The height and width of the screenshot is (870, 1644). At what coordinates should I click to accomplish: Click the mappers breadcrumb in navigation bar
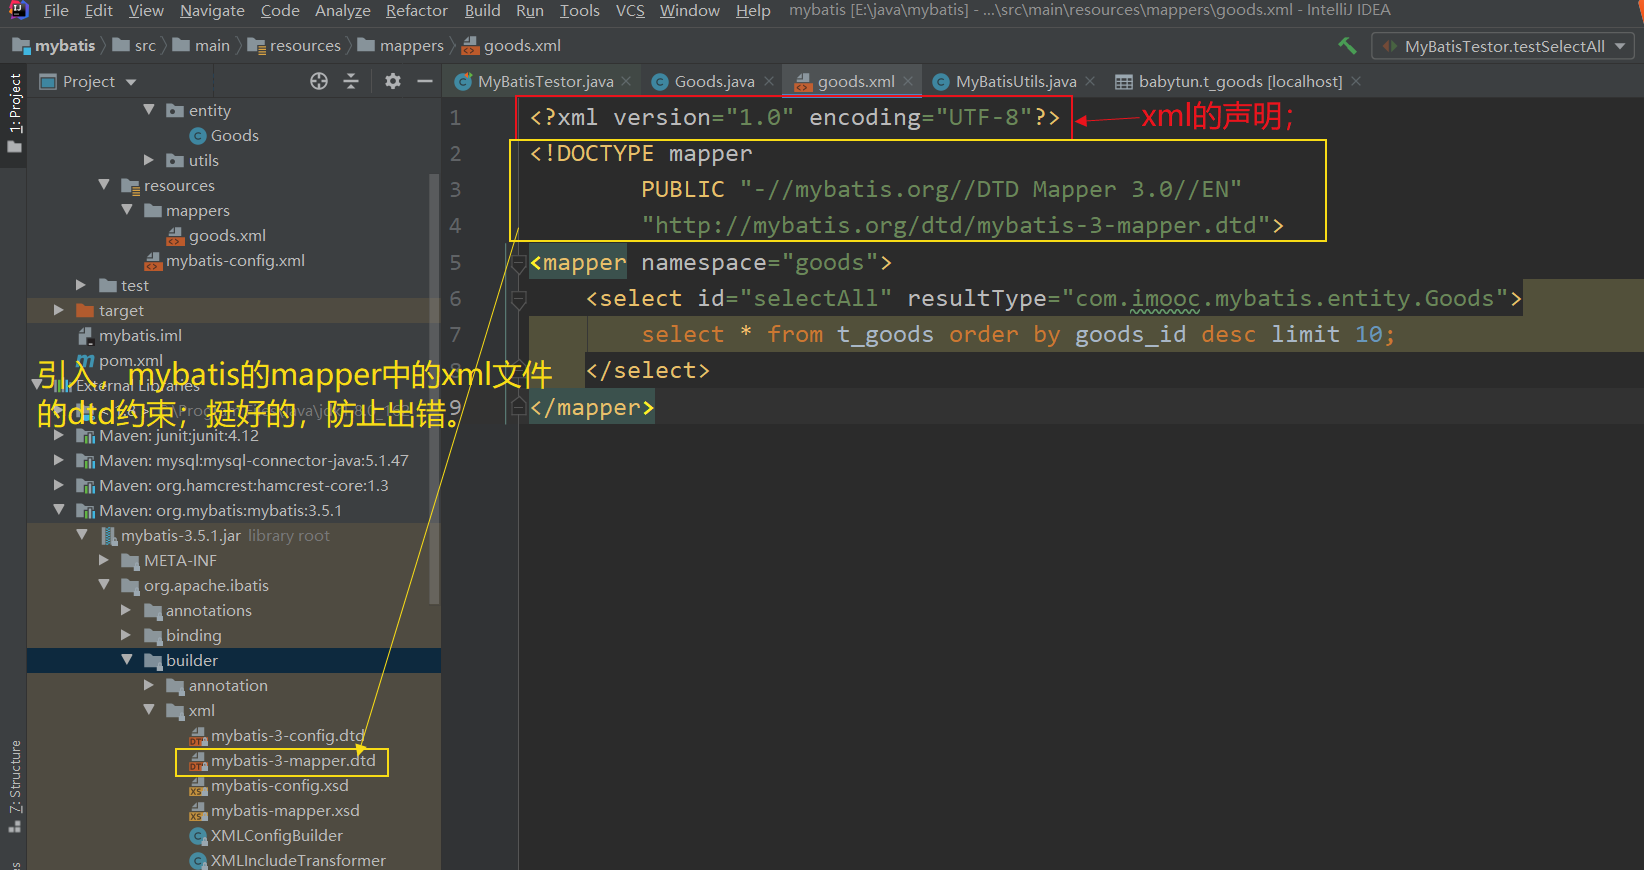click(x=400, y=45)
